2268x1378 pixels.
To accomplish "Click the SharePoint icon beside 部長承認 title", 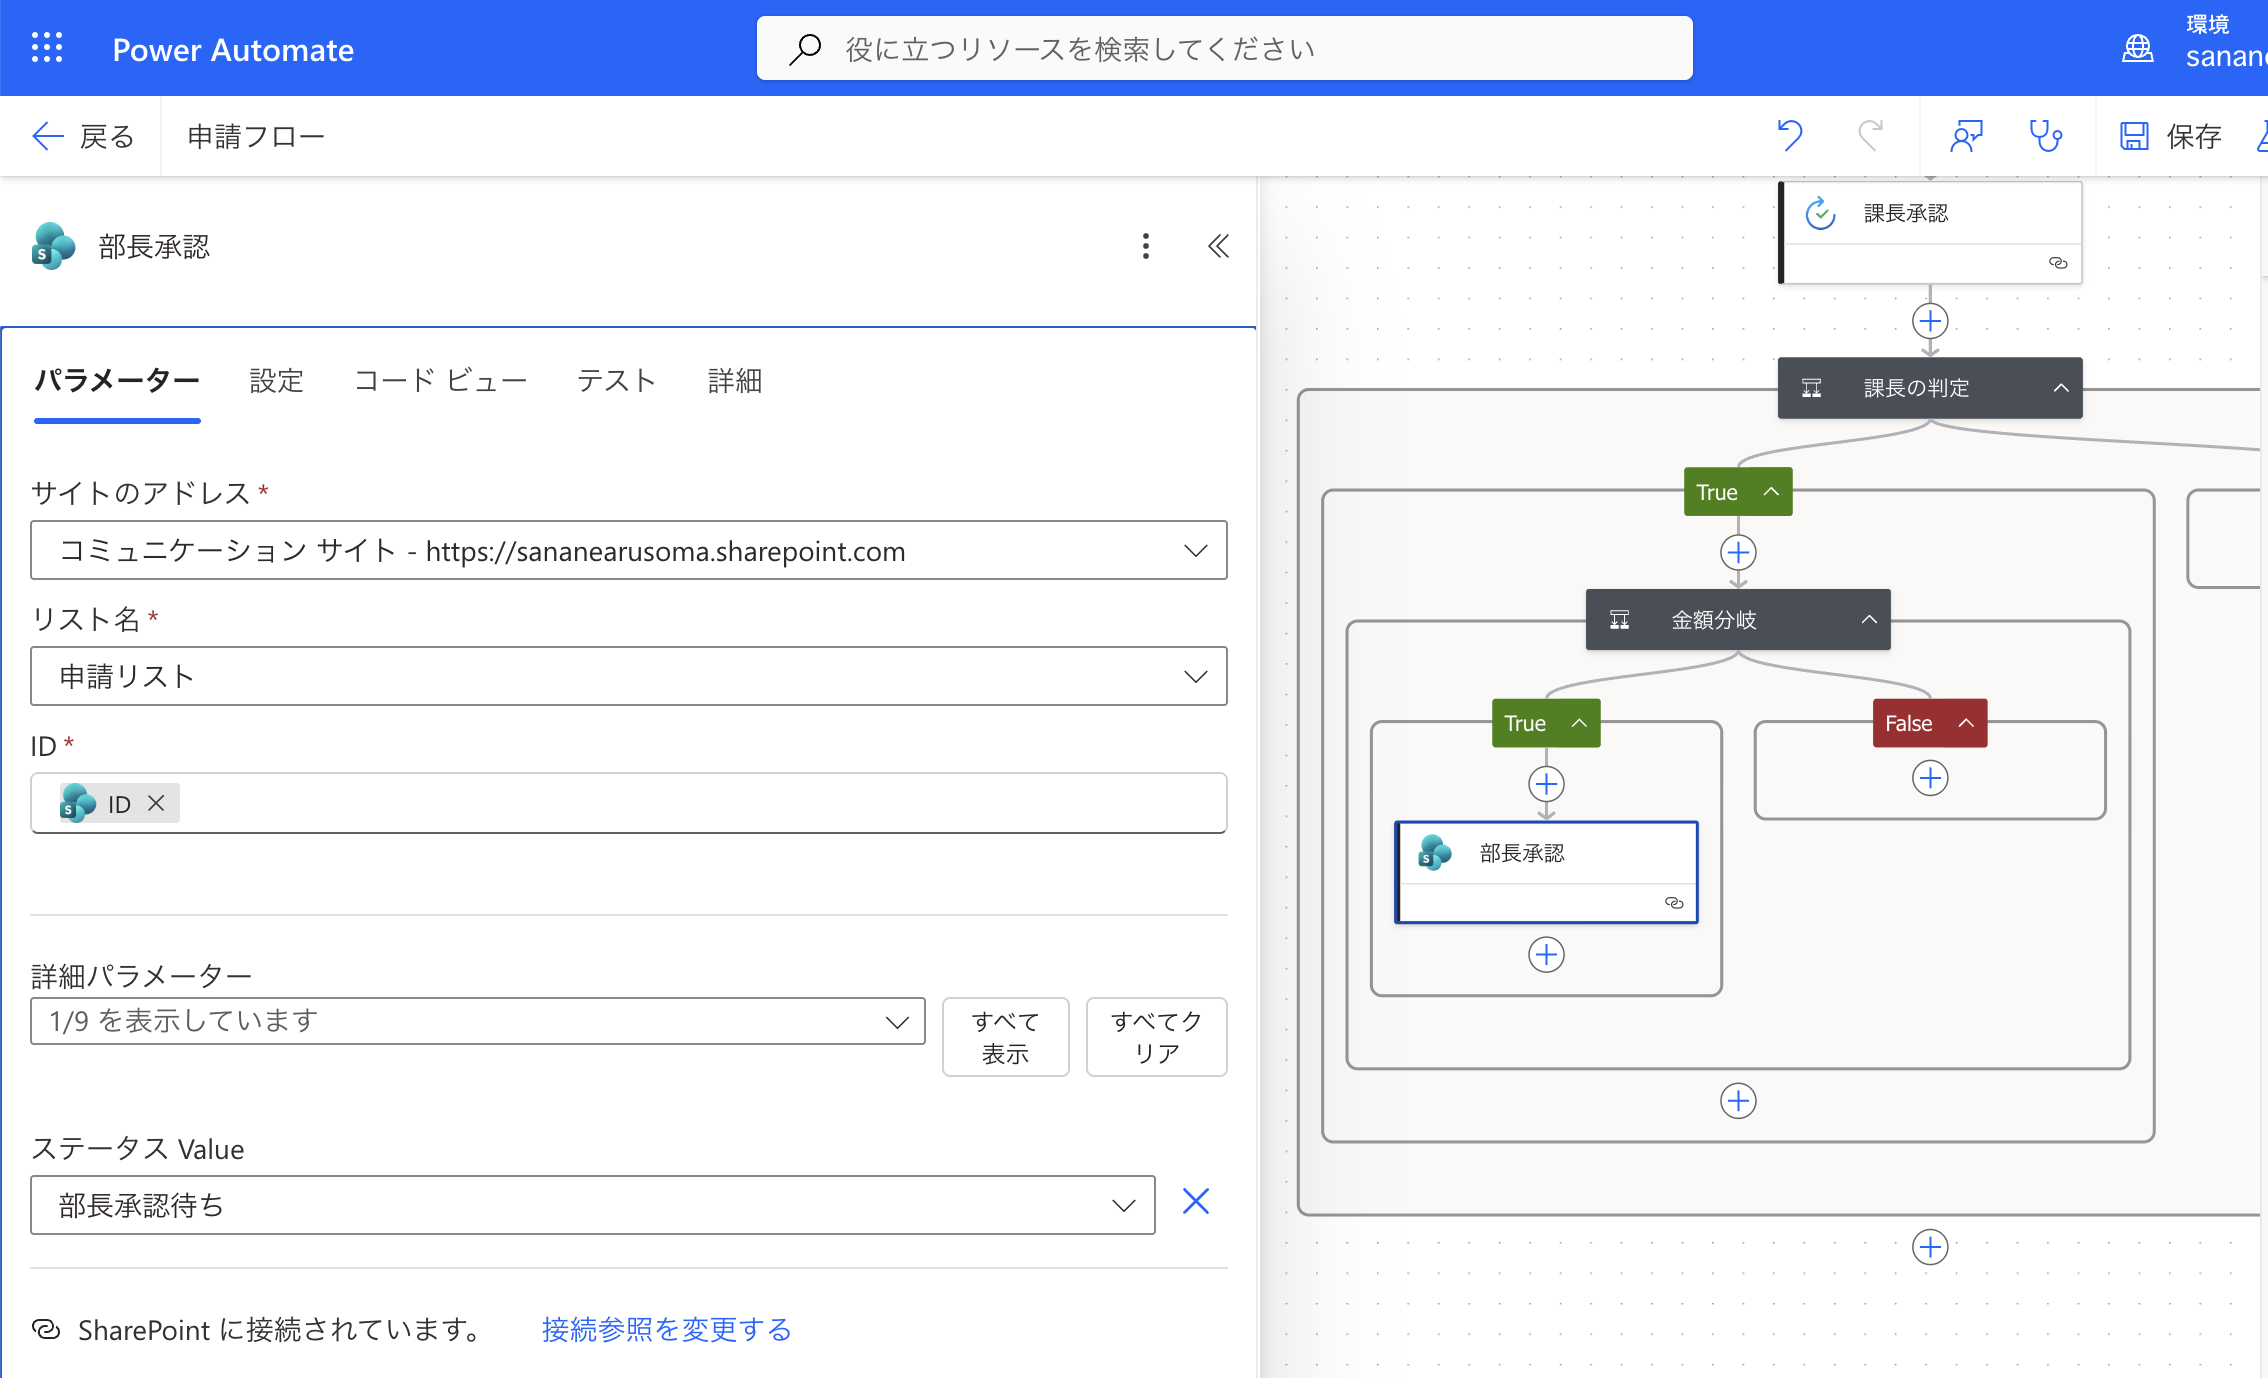I will [53, 246].
